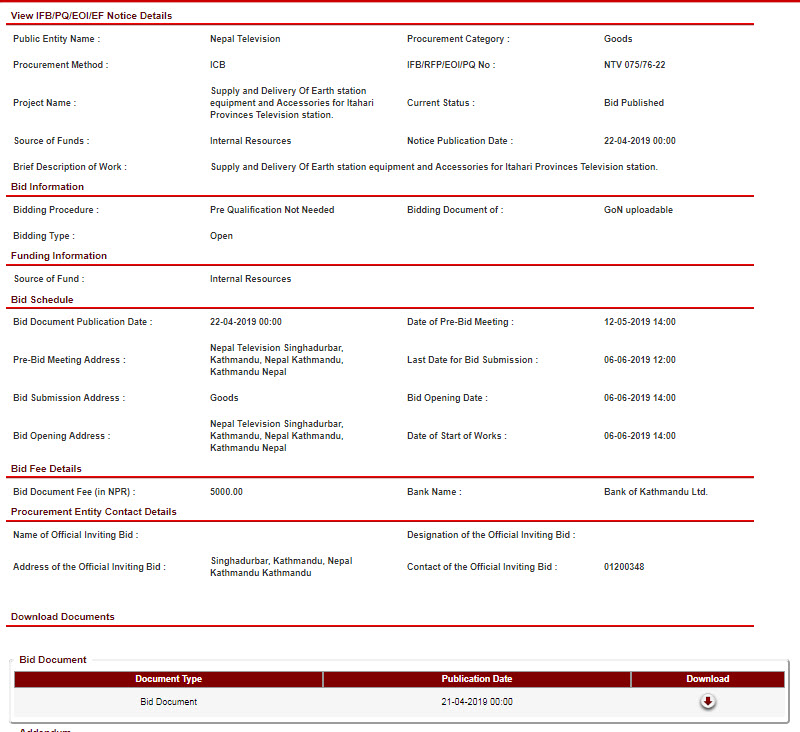This screenshot has width=800, height=732.
Task: Select the Bid Document row label
Action: point(168,702)
